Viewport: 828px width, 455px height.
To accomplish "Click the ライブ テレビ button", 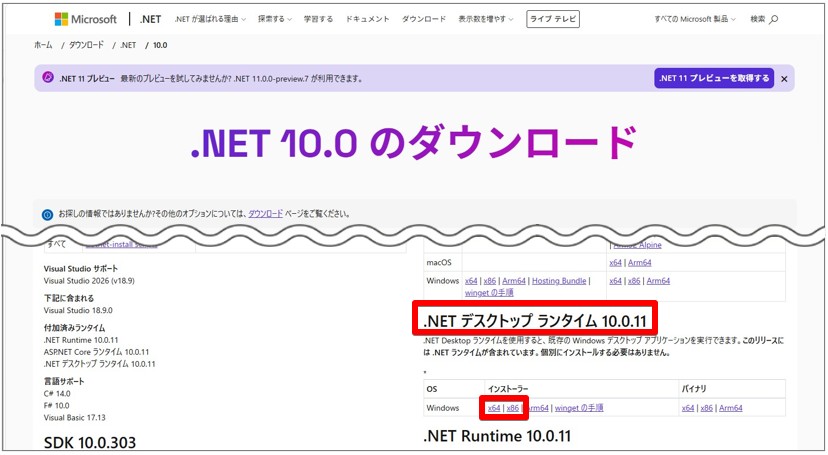I will click(553, 19).
